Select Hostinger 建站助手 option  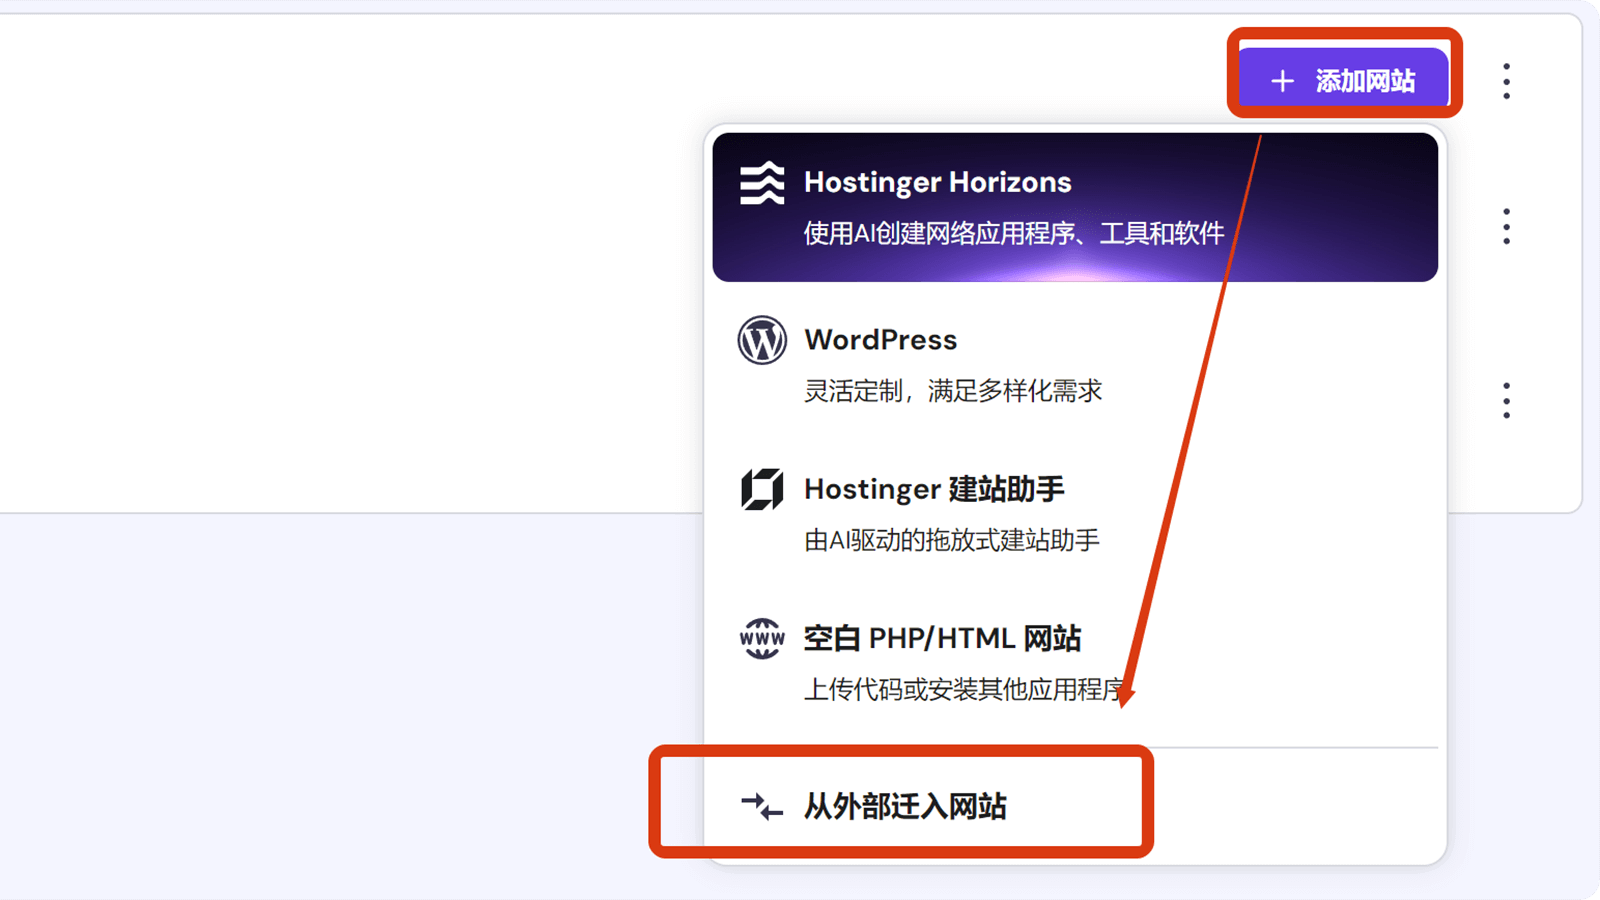tap(1075, 514)
